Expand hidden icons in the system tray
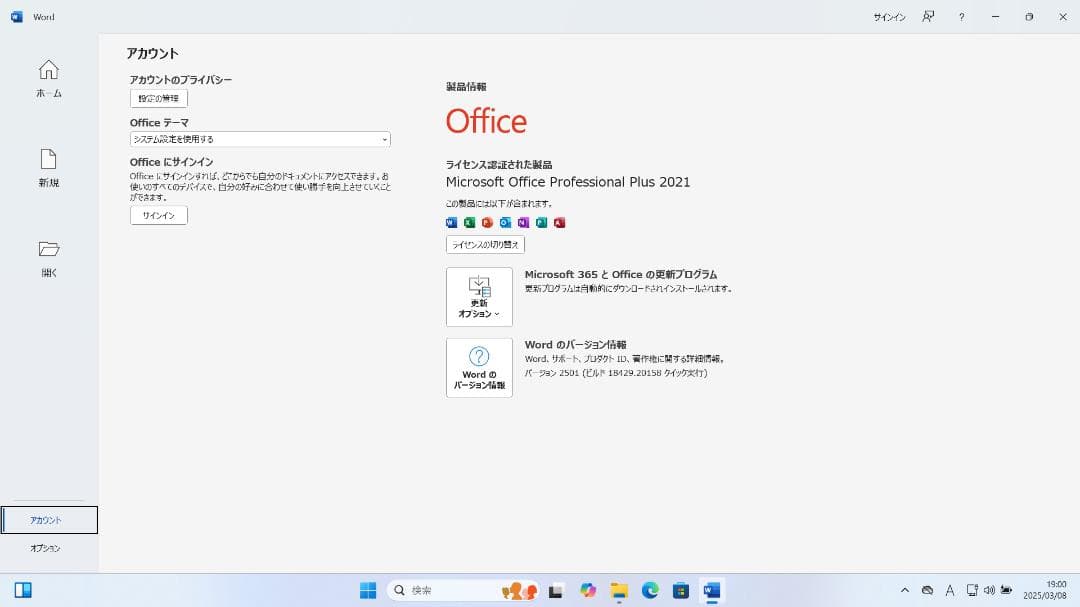This screenshot has width=1080, height=607. tap(903, 590)
